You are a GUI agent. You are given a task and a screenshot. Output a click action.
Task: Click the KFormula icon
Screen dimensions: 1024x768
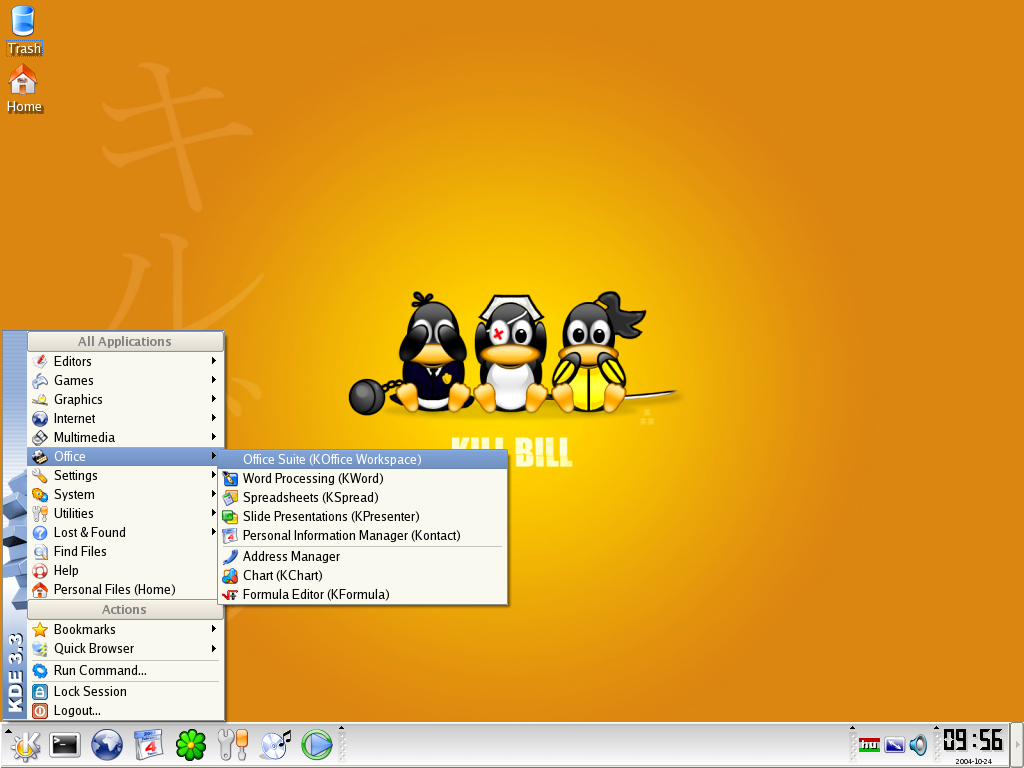230,595
